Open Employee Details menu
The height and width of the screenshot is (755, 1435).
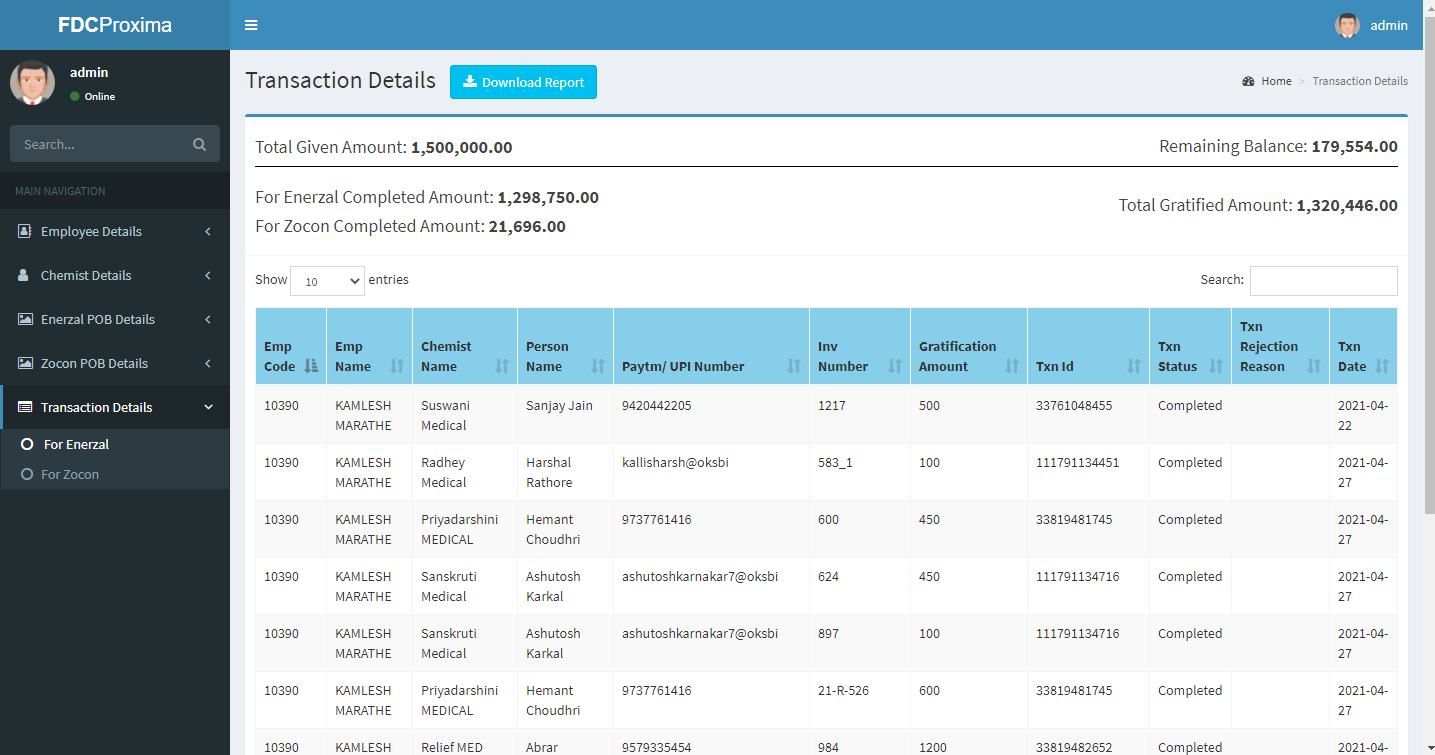(115, 231)
